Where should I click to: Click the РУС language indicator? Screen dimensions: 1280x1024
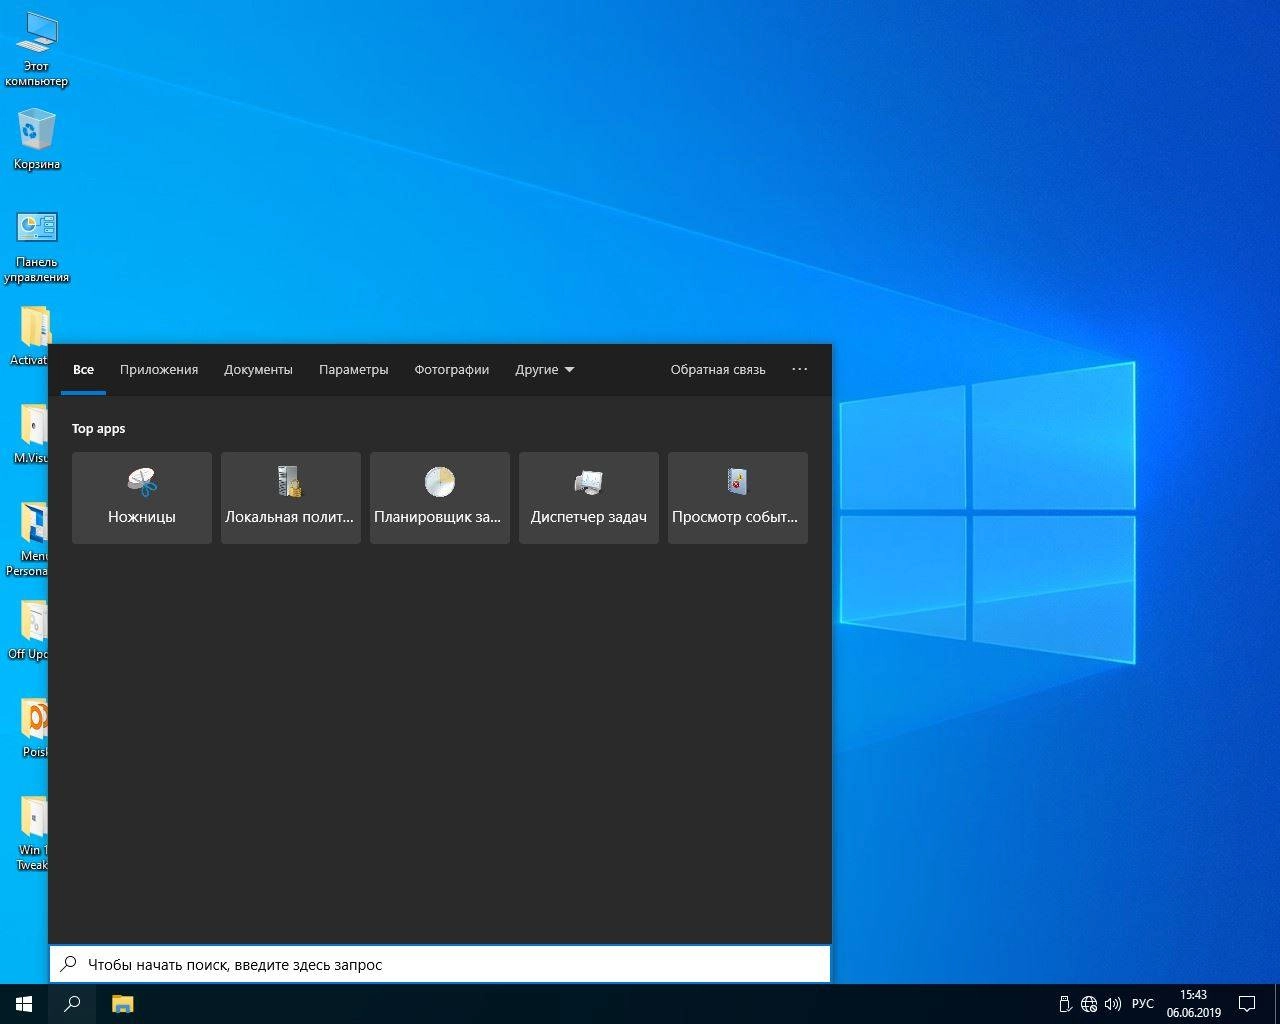click(x=1143, y=1004)
